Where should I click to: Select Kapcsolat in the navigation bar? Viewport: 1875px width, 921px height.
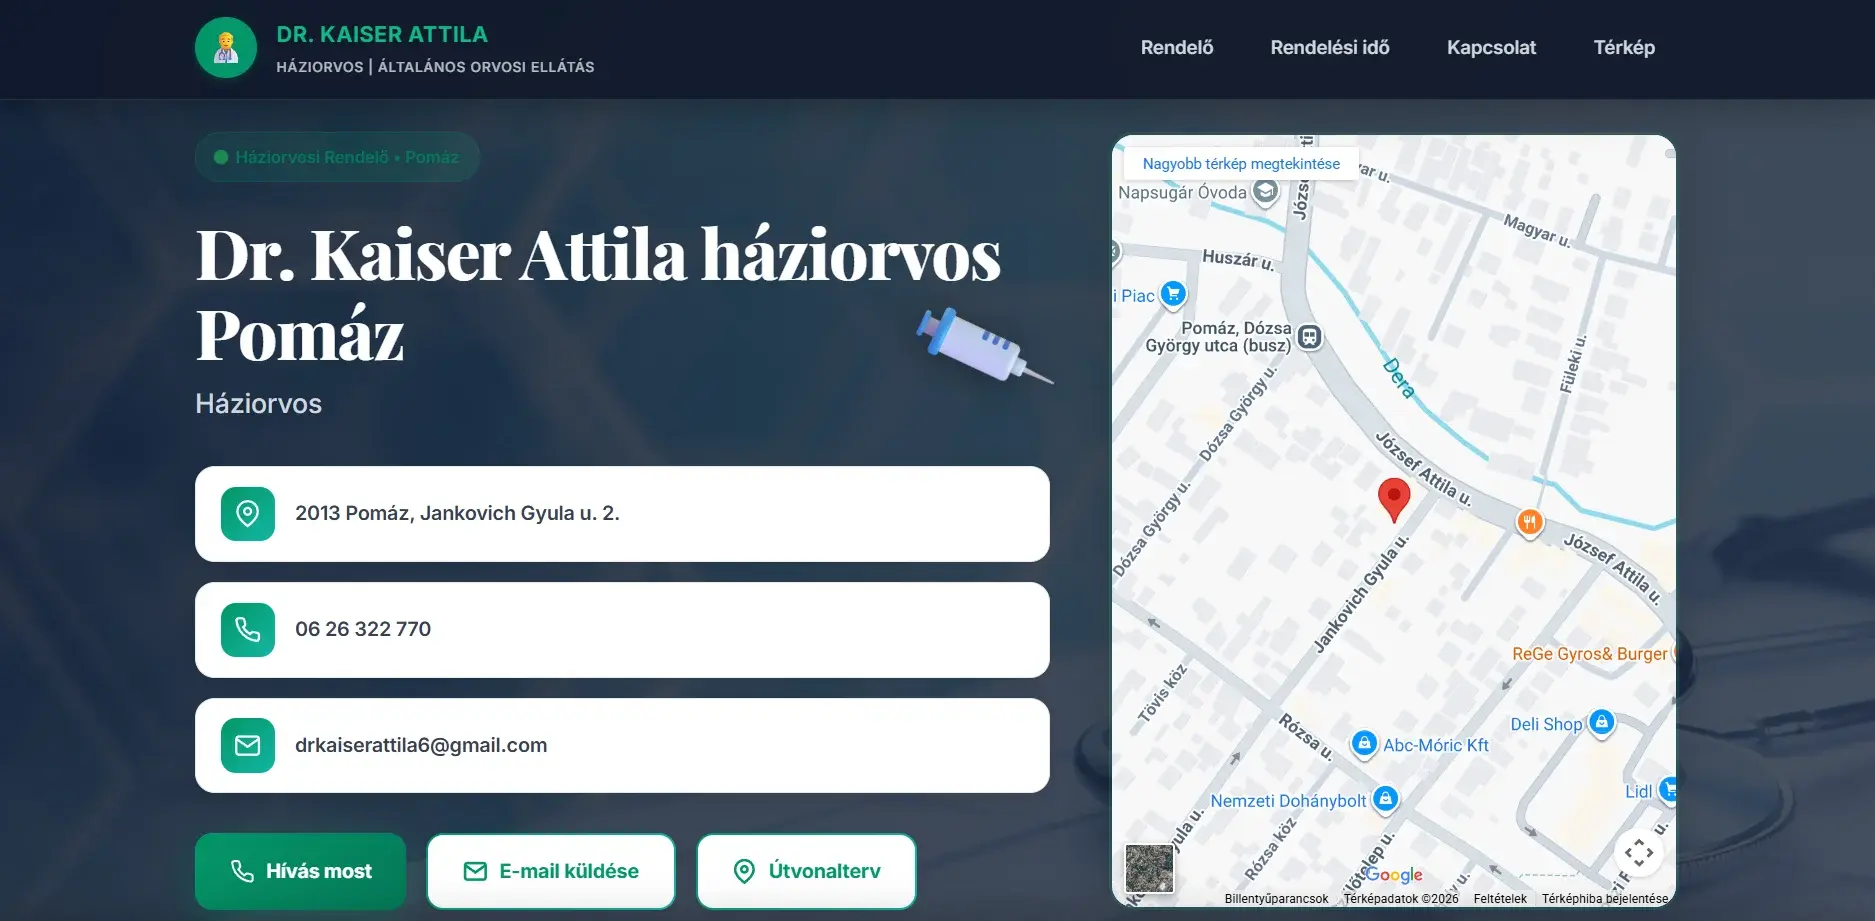click(x=1492, y=47)
